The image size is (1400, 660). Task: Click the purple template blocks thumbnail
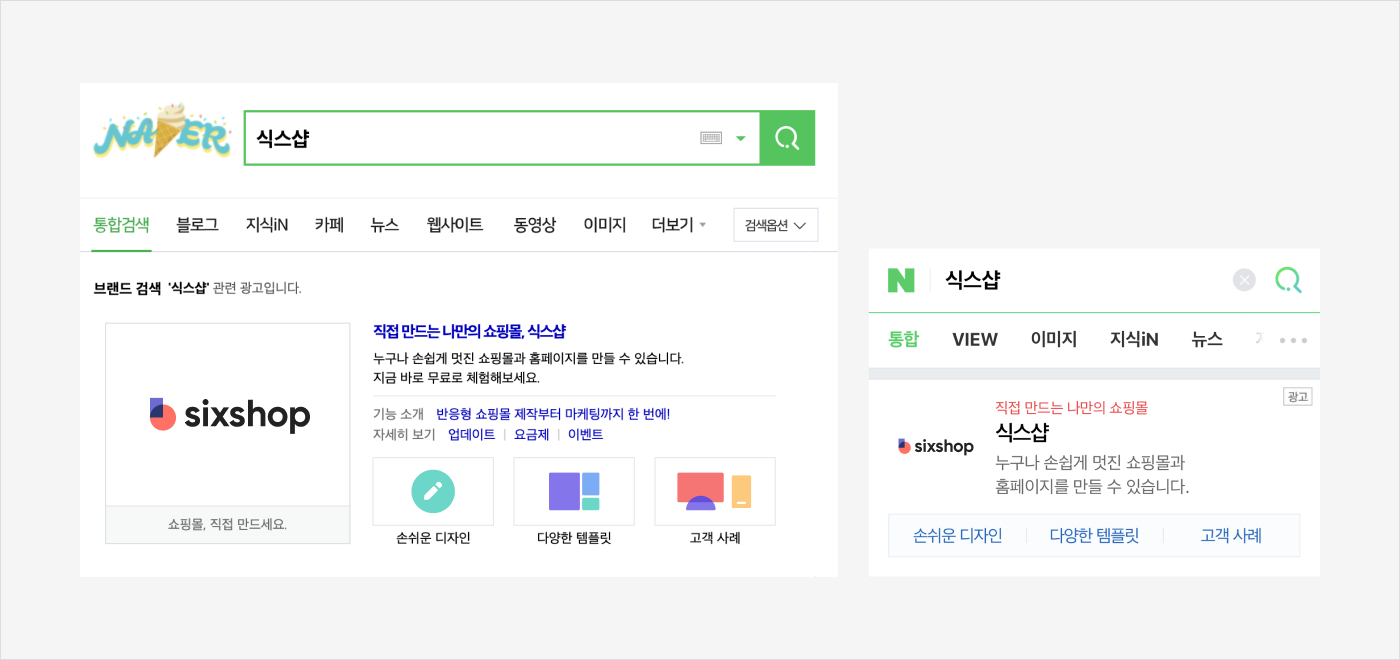[574, 491]
